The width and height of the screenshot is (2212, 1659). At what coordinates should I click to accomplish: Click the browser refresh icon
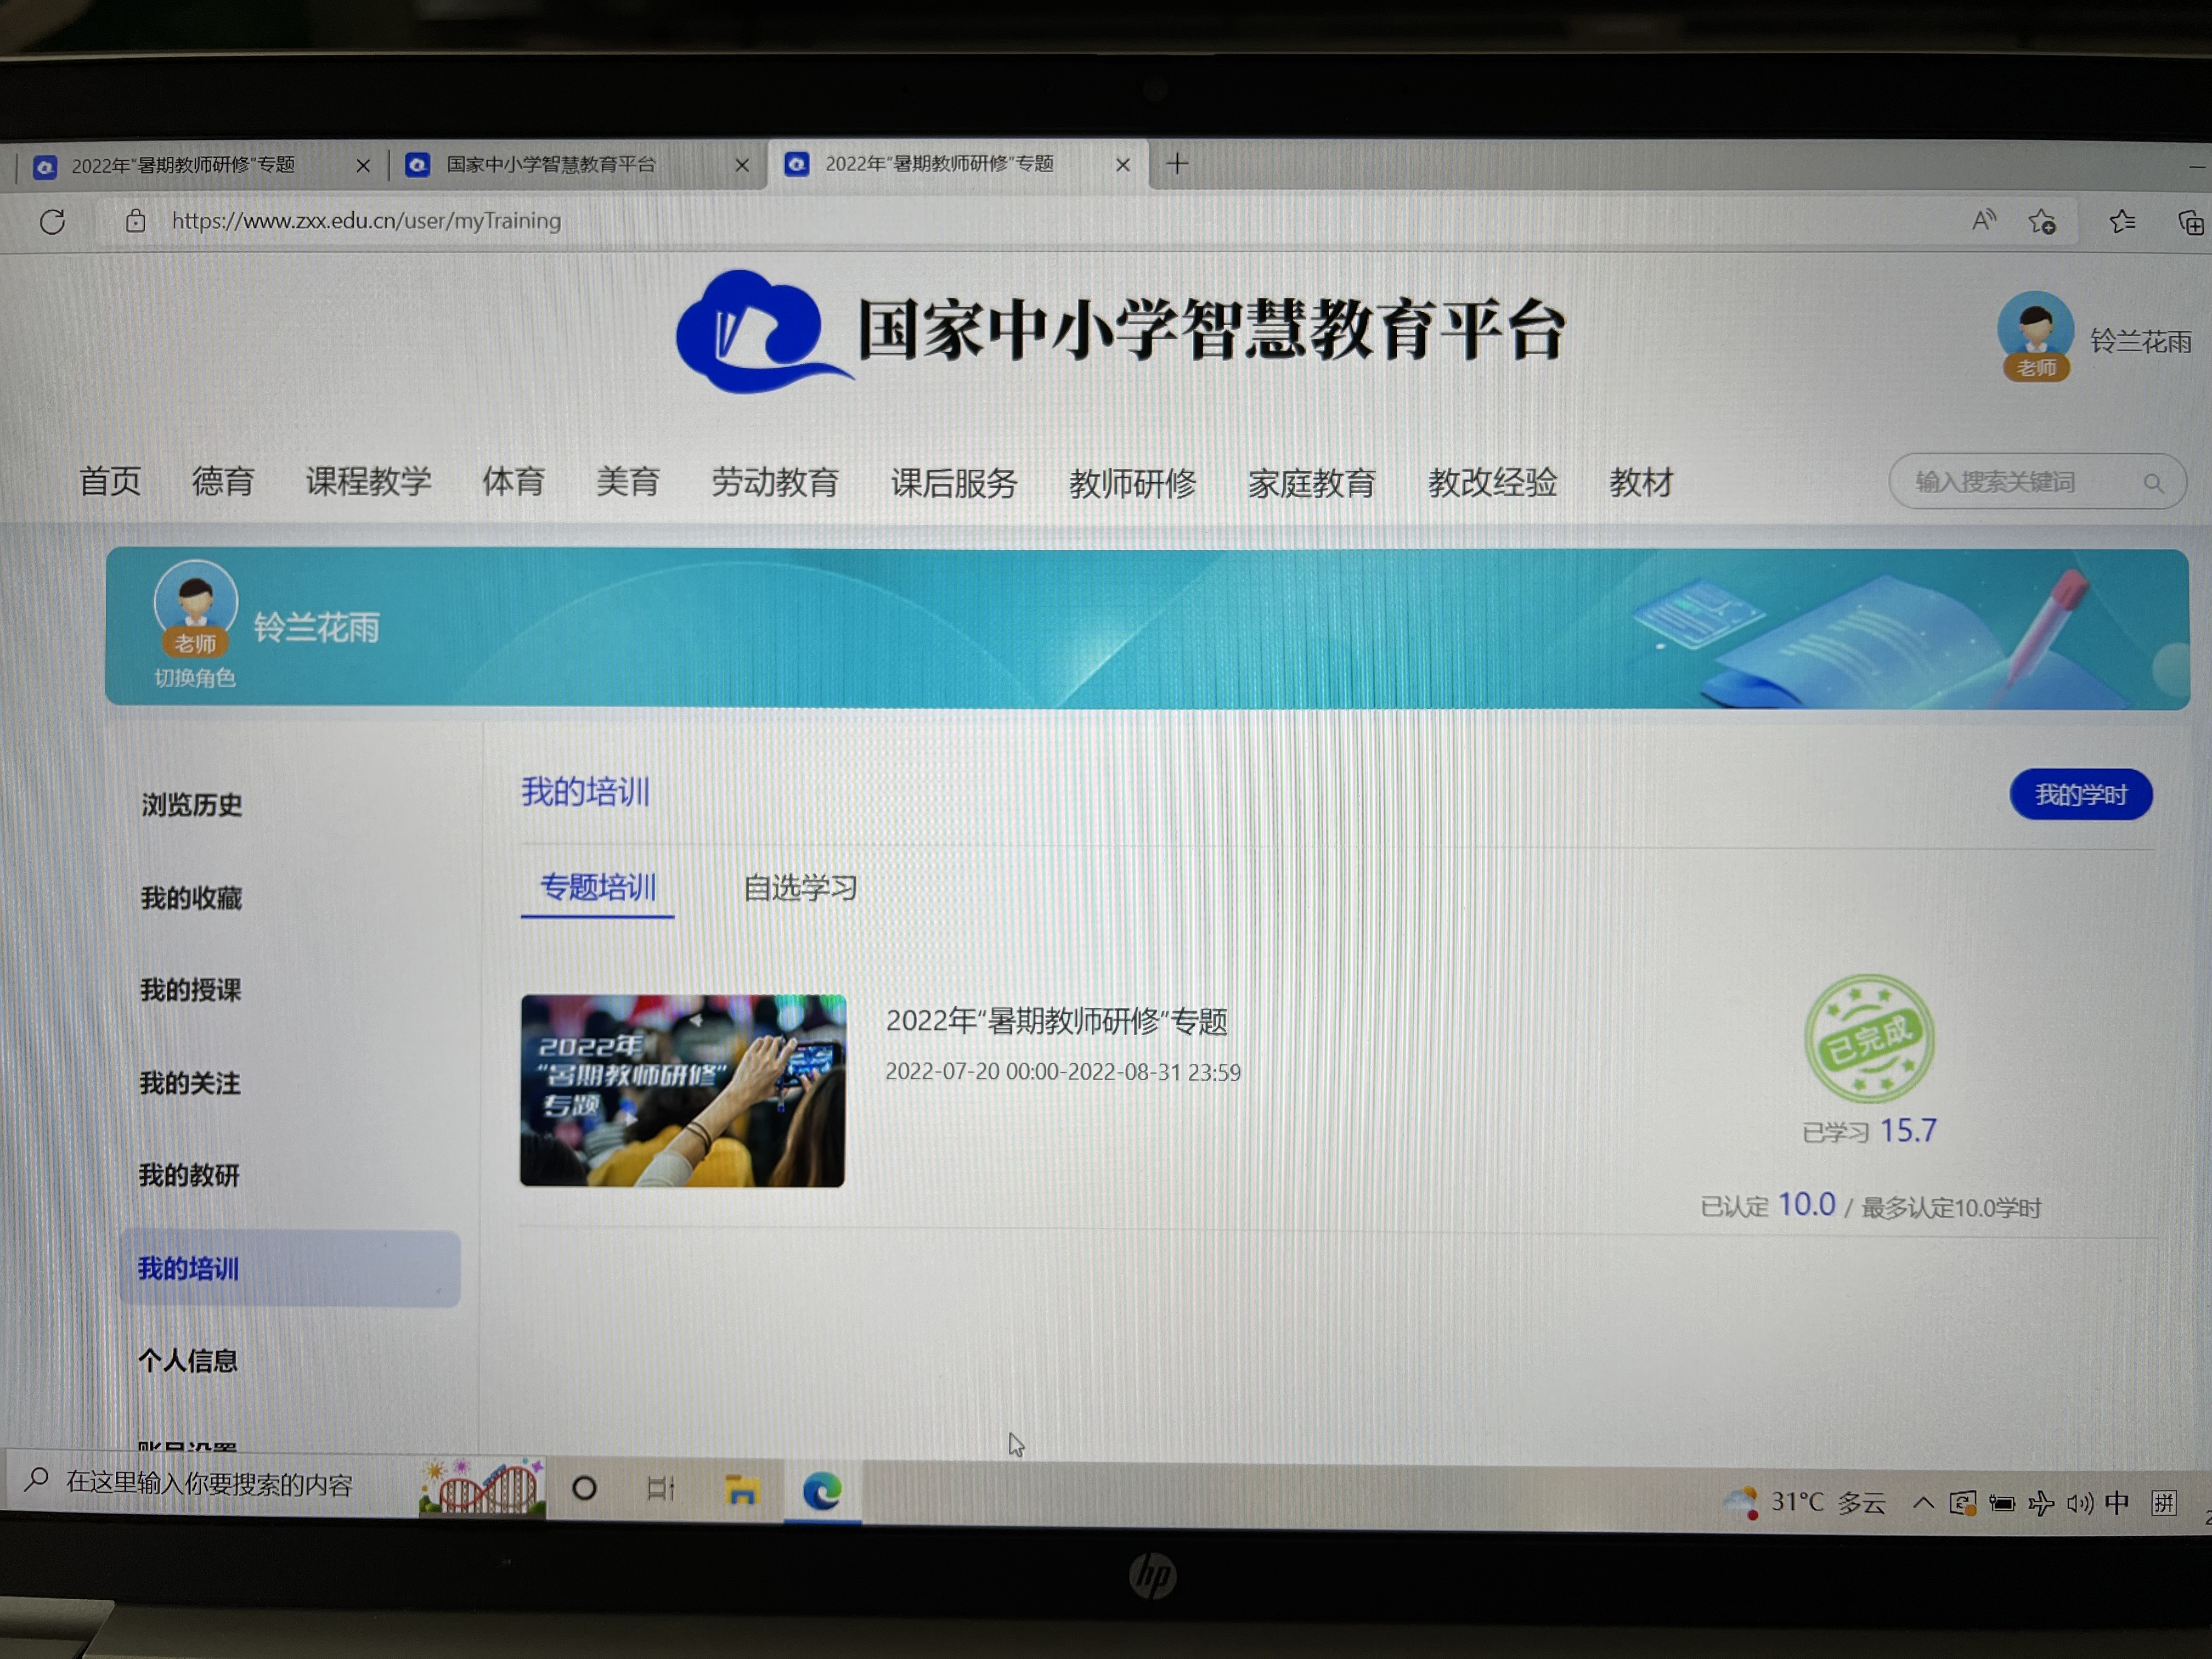(53, 221)
